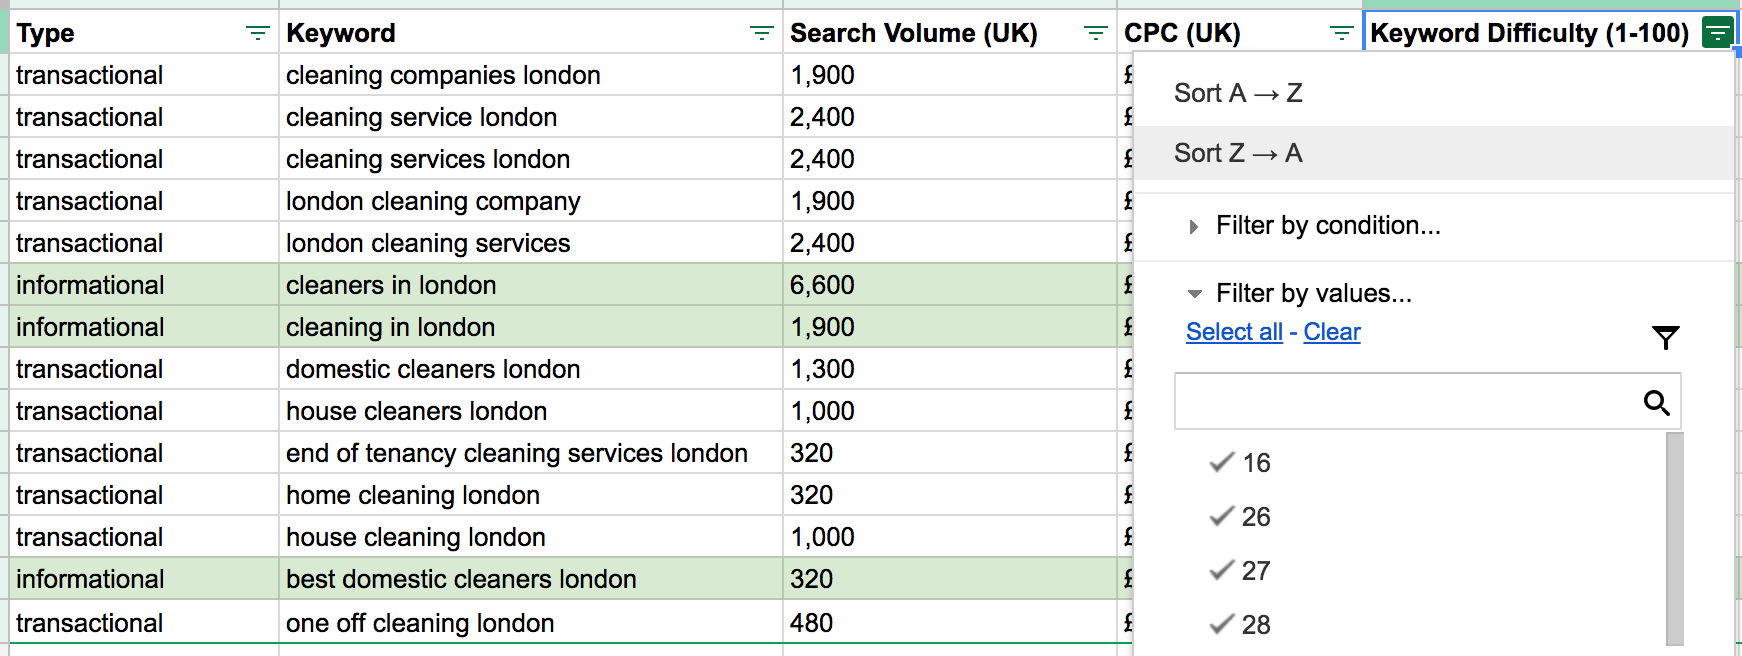
Task: Open filter icon in Keyword column header
Action: click(761, 34)
